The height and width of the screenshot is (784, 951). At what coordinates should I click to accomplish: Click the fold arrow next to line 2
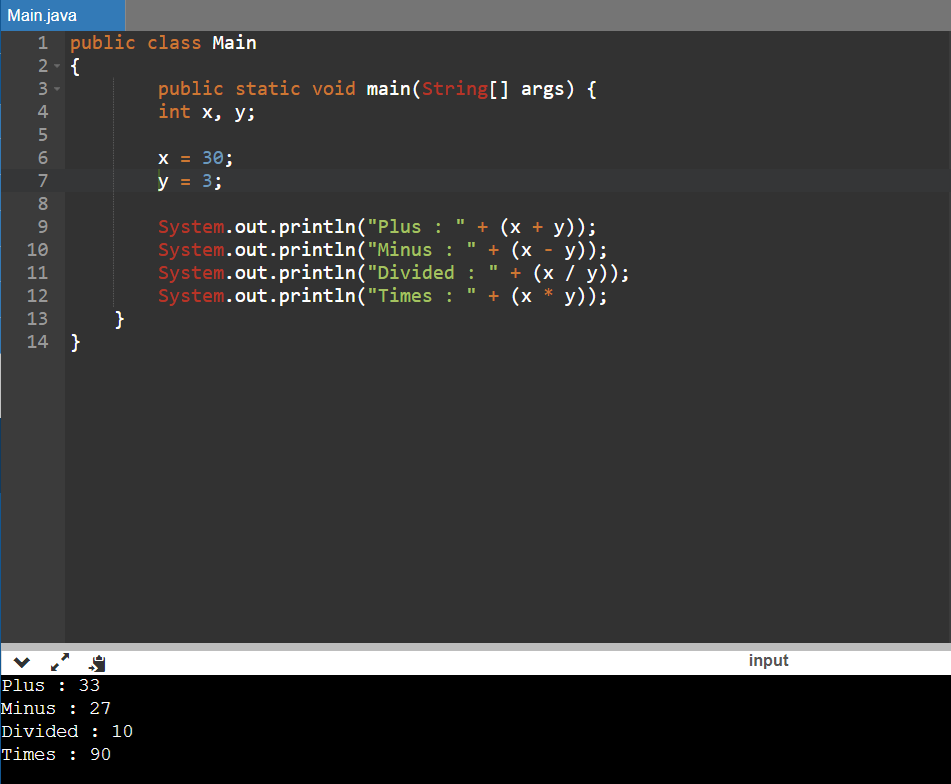pos(57,65)
